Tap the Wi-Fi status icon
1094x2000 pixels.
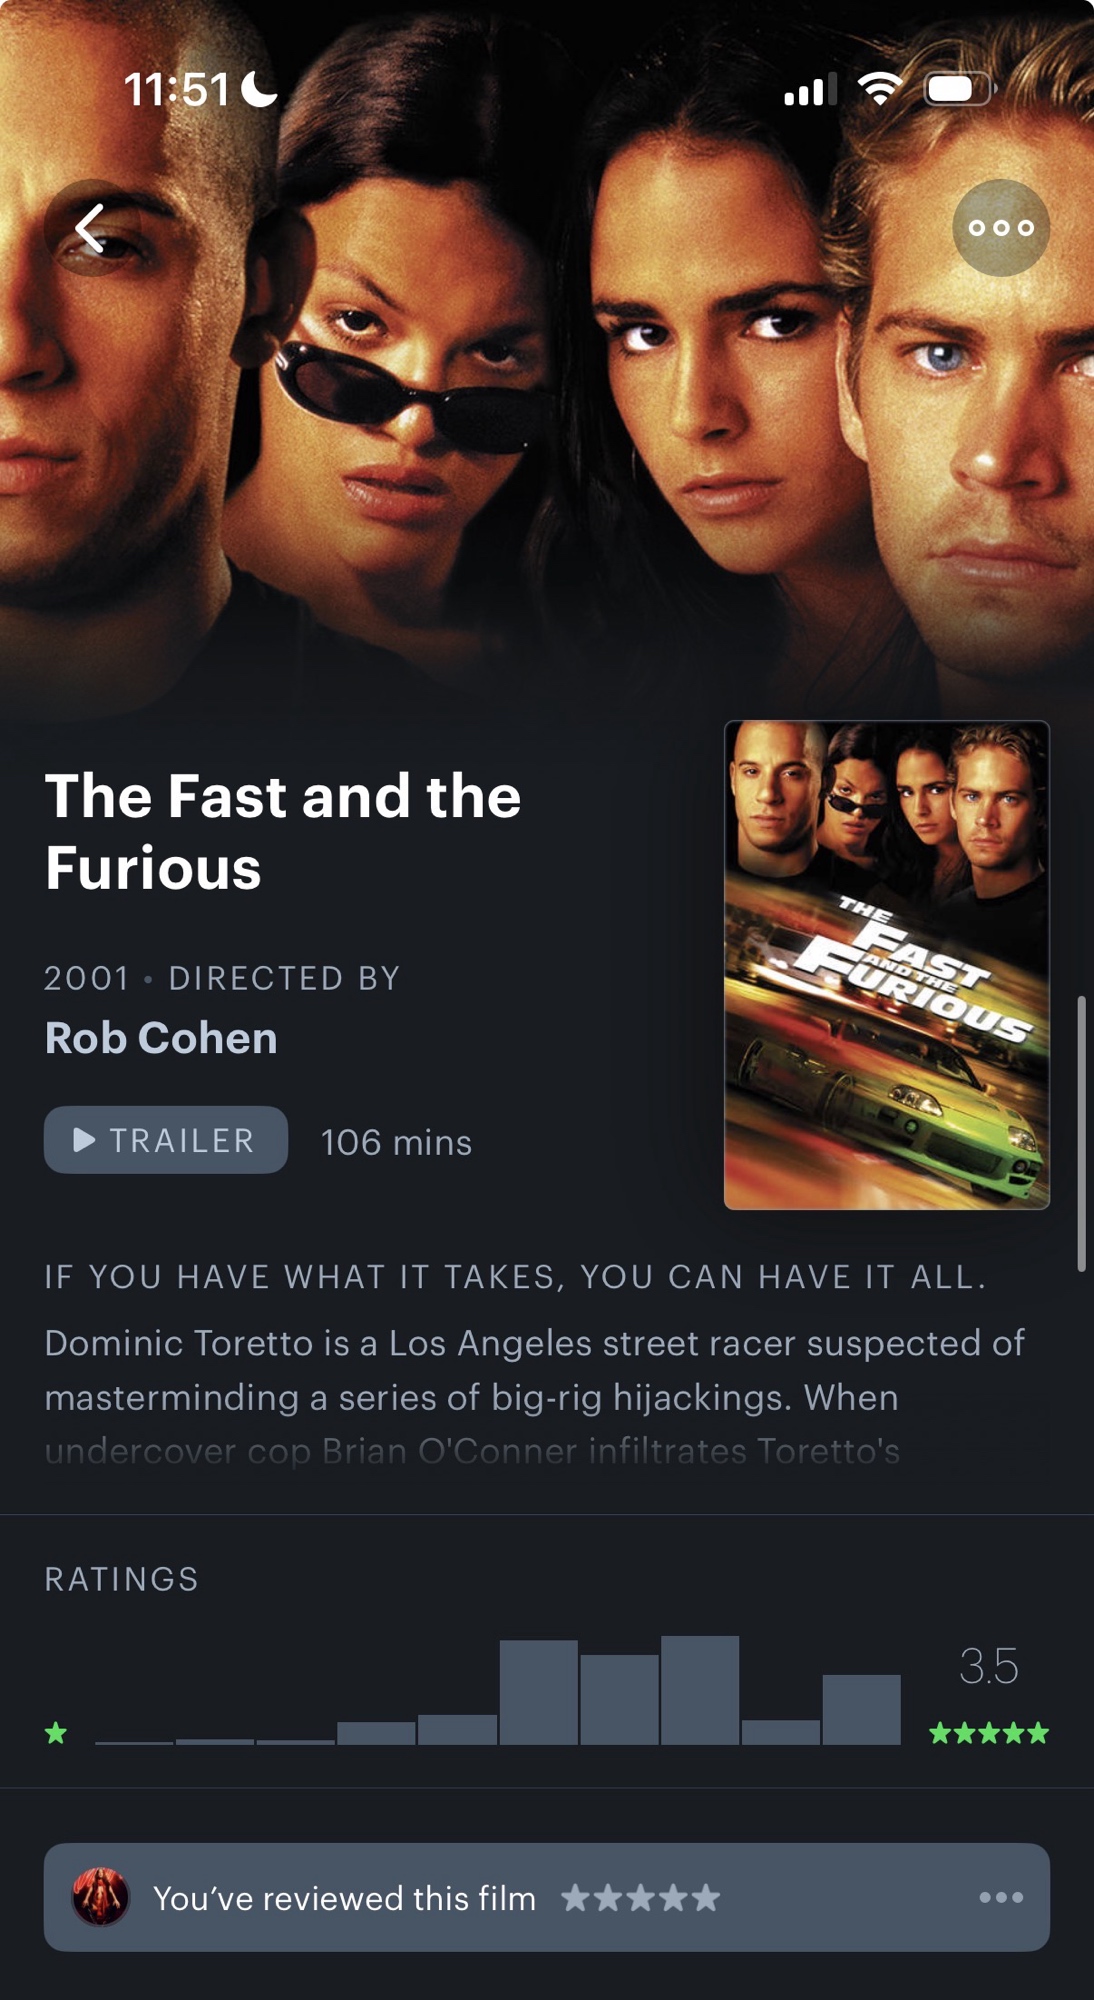880,90
